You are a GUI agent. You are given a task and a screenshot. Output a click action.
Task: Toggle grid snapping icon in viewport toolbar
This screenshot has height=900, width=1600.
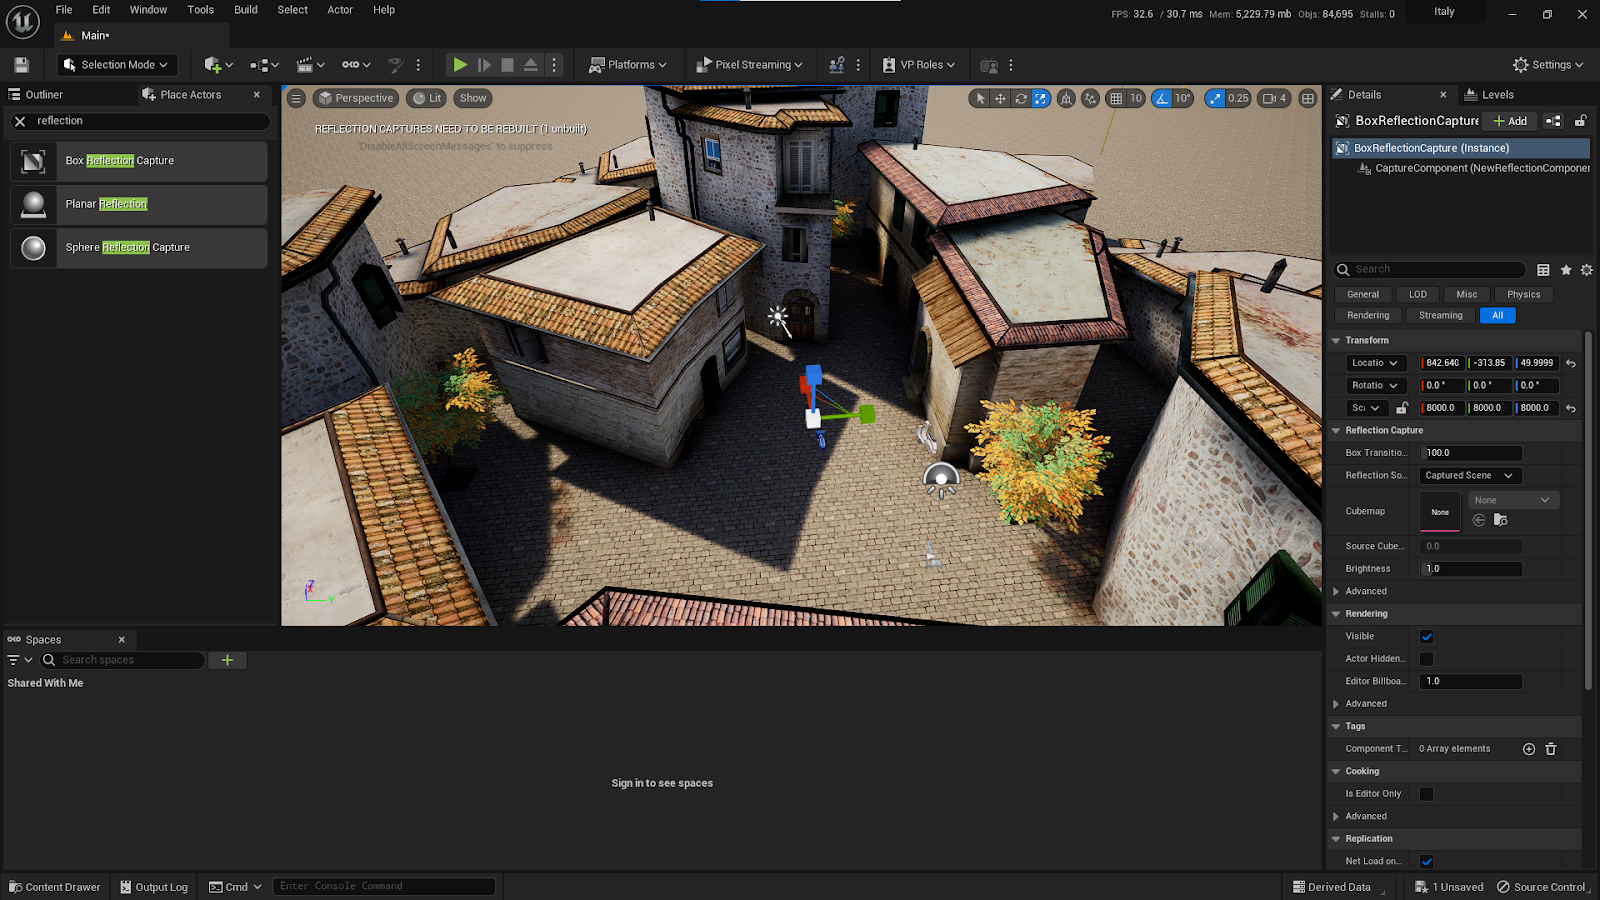pyautogui.click(x=1116, y=98)
